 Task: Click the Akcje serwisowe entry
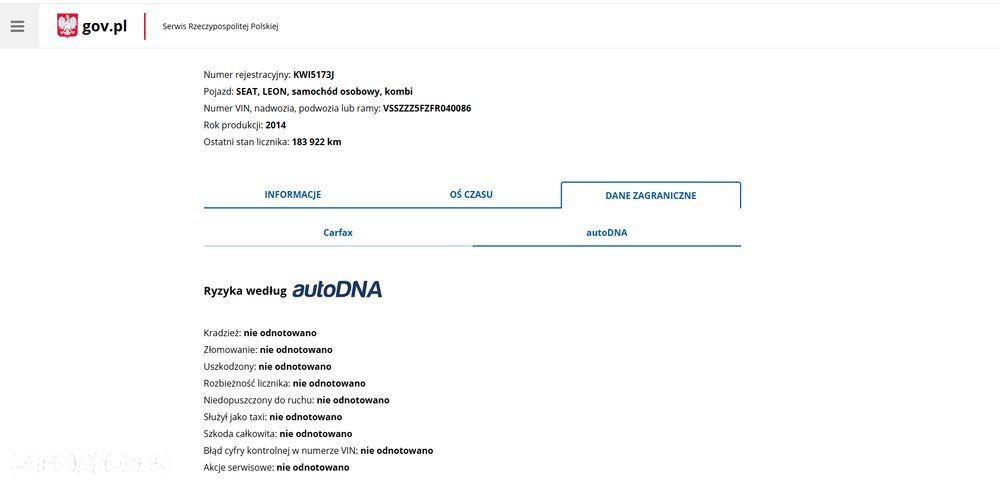pos(276,467)
